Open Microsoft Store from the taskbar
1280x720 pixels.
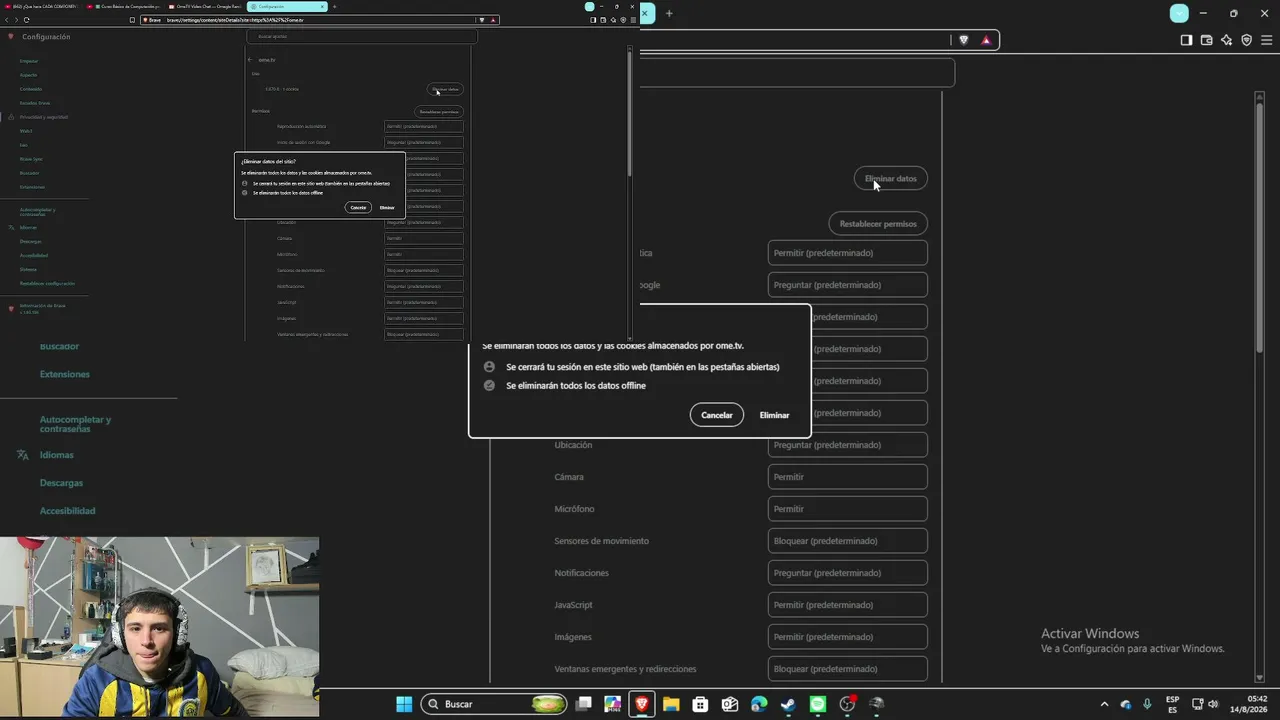pos(700,704)
